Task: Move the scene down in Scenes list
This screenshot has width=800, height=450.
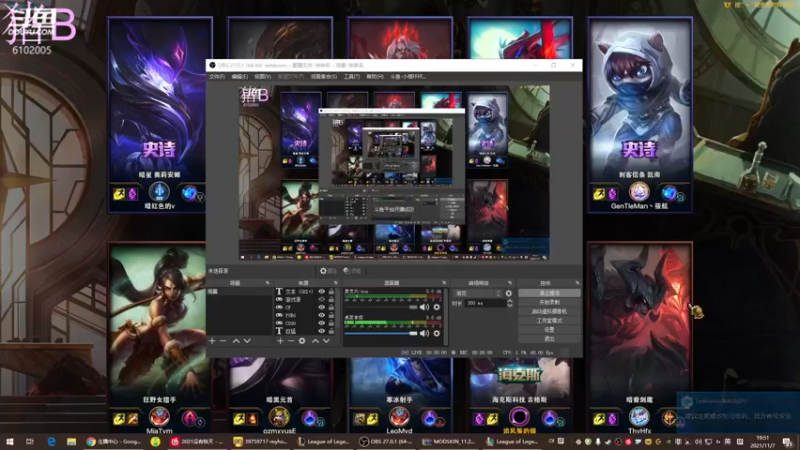Action: tap(247, 341)
